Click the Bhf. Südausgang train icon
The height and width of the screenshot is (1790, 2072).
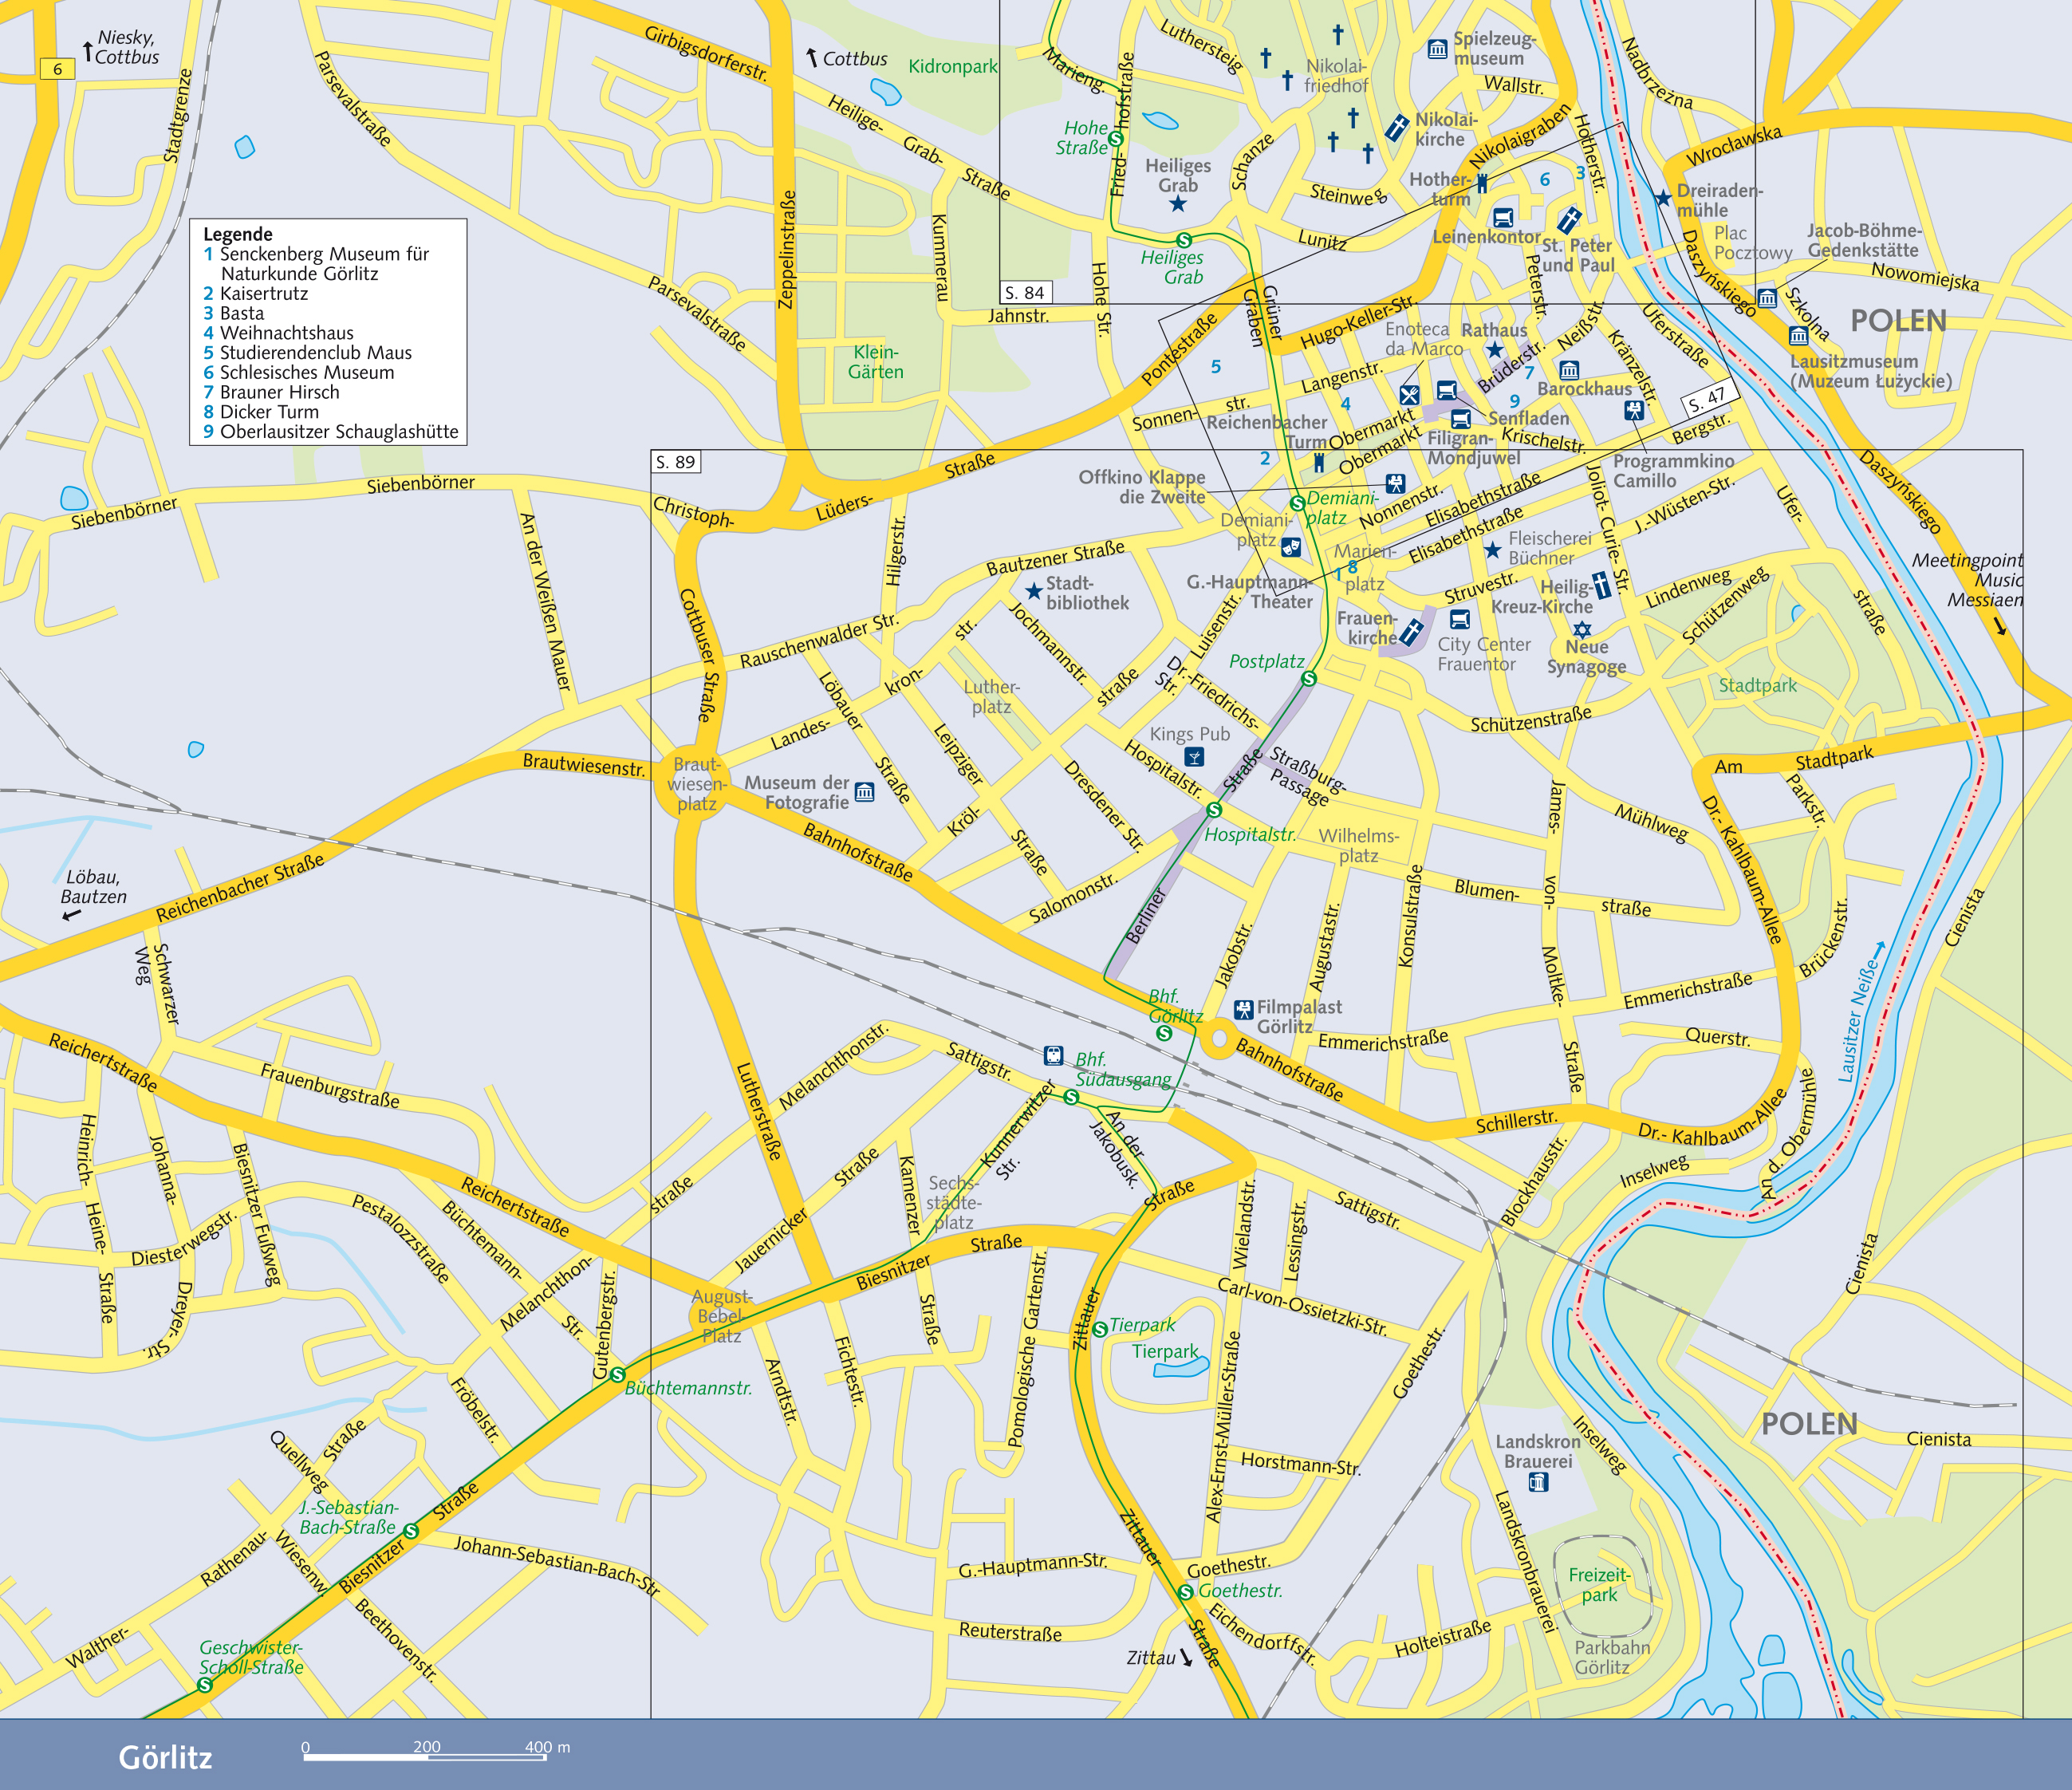pos(1053,1055)
